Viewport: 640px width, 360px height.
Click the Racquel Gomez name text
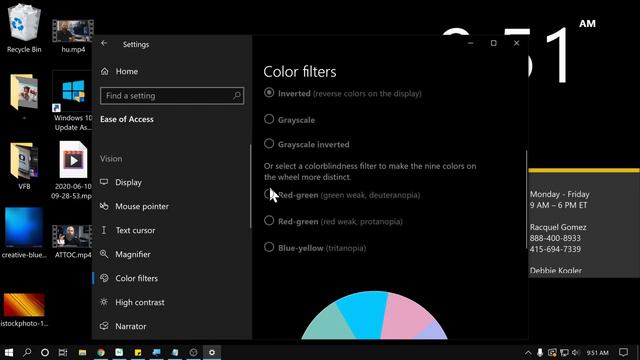coord(558,227)
